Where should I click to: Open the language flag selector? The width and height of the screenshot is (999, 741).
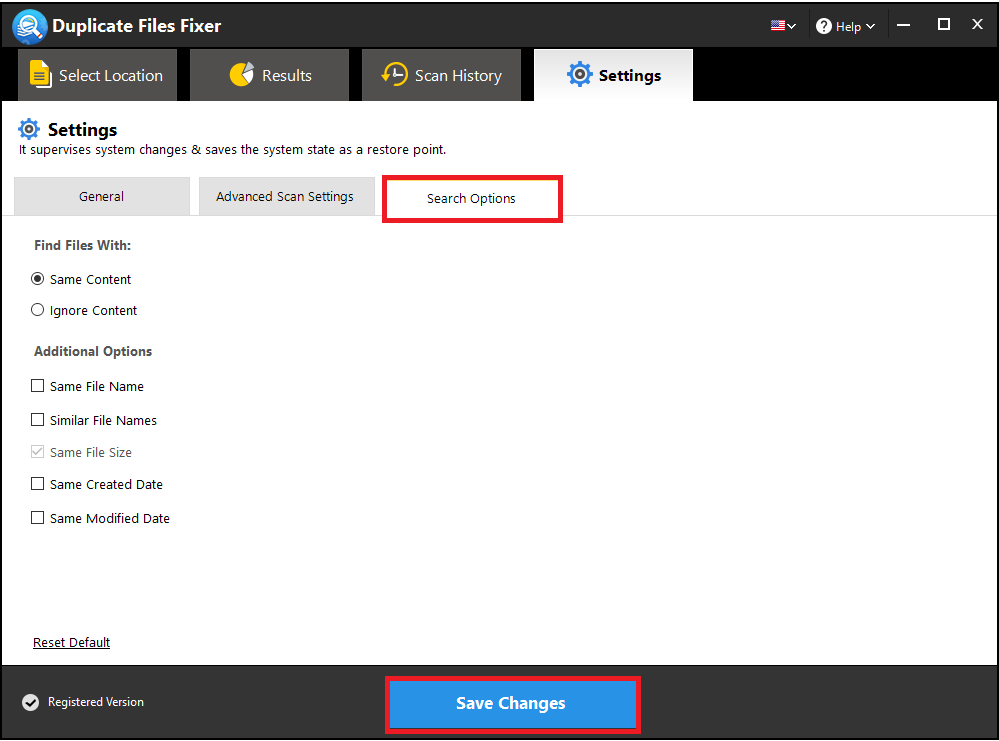(783, 26)
